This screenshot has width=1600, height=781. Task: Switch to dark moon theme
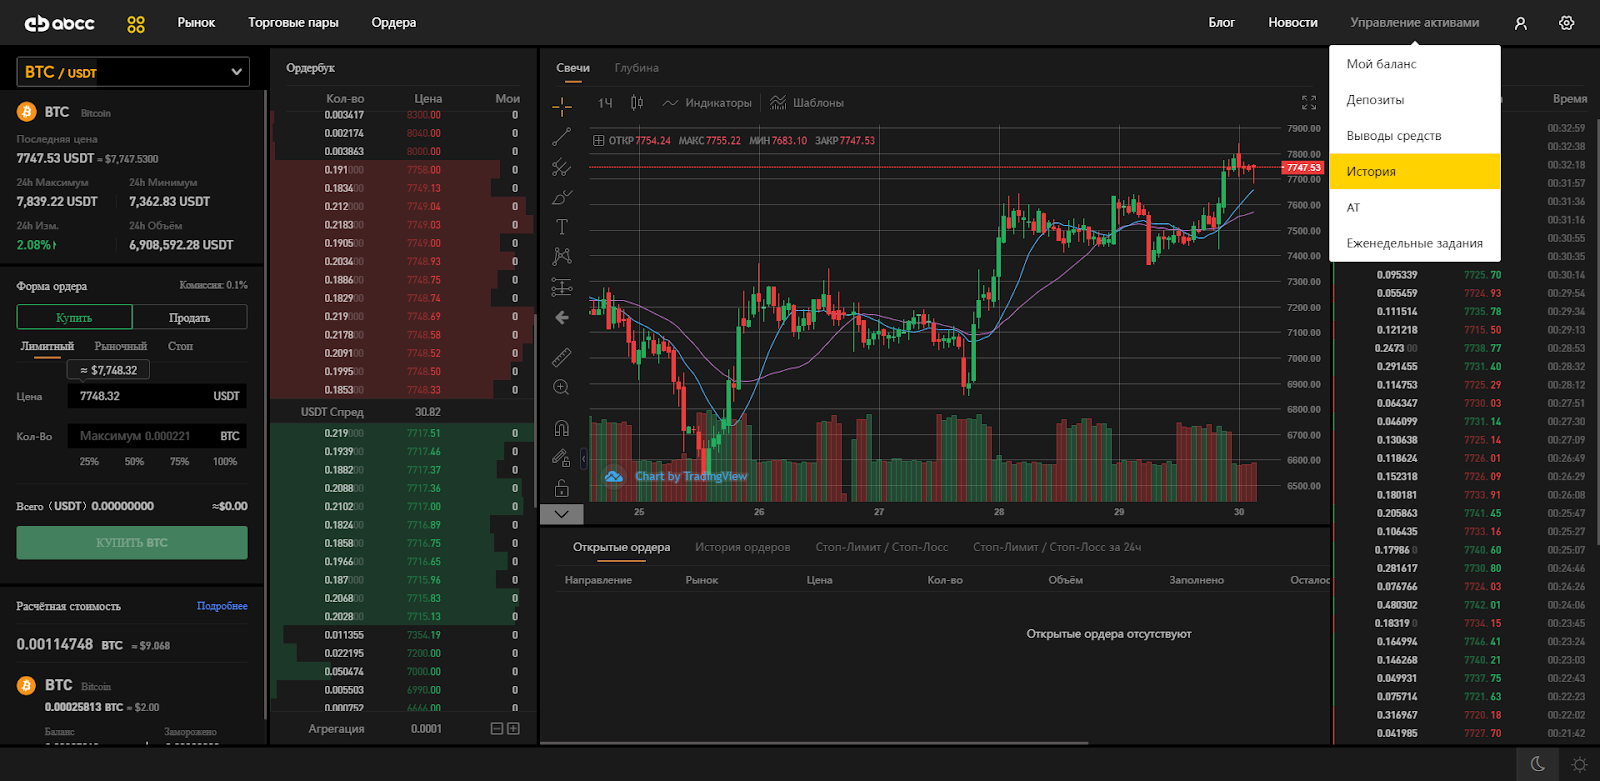1538,764
